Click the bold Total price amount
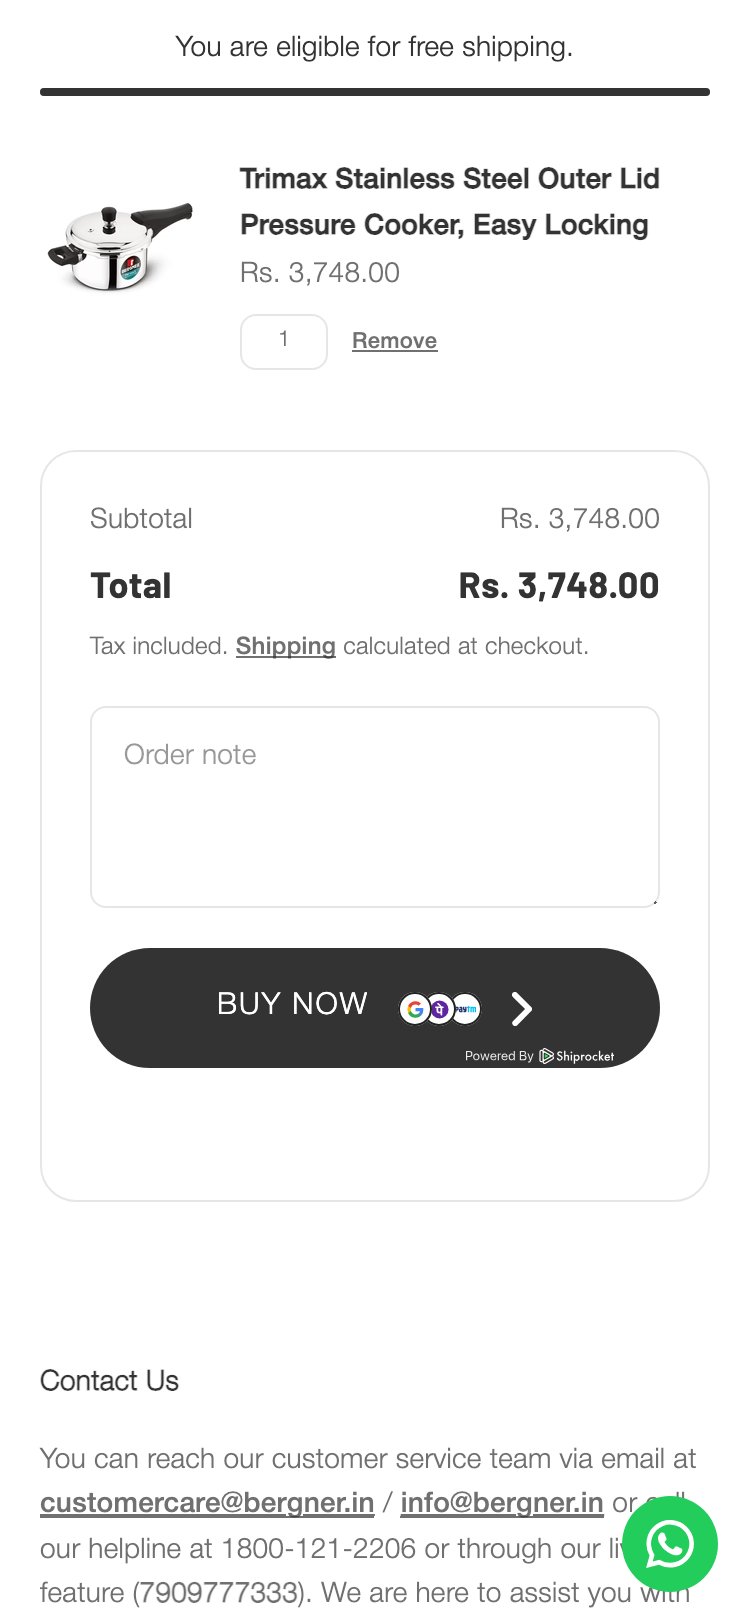Image resolution: width=750 pixels, height=1624 pixels. click(x=558, y=586)
